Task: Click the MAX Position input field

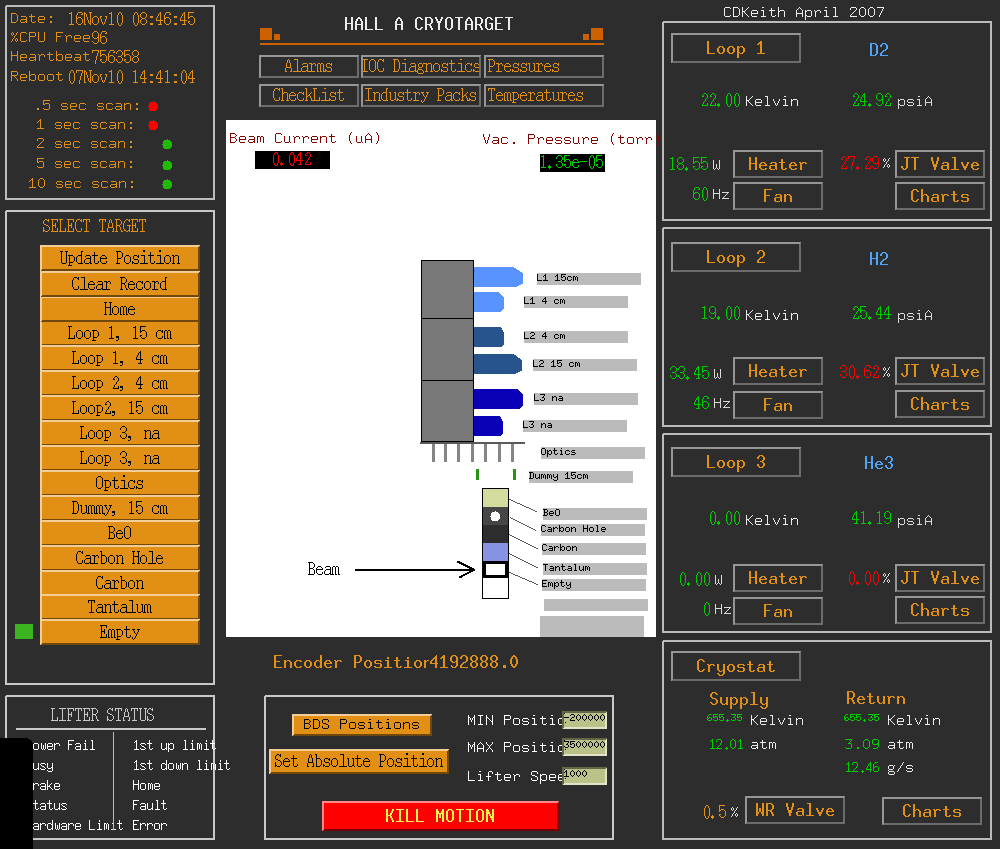Action: (584, 746)
